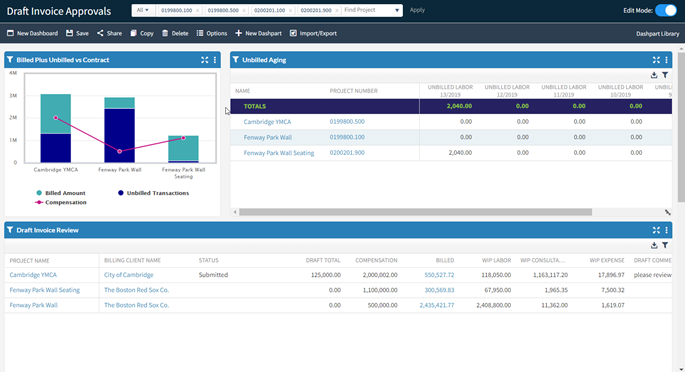Remove project chip 0200201.100
The width and height of the screenshot is (685, 372).
point(291,10)
